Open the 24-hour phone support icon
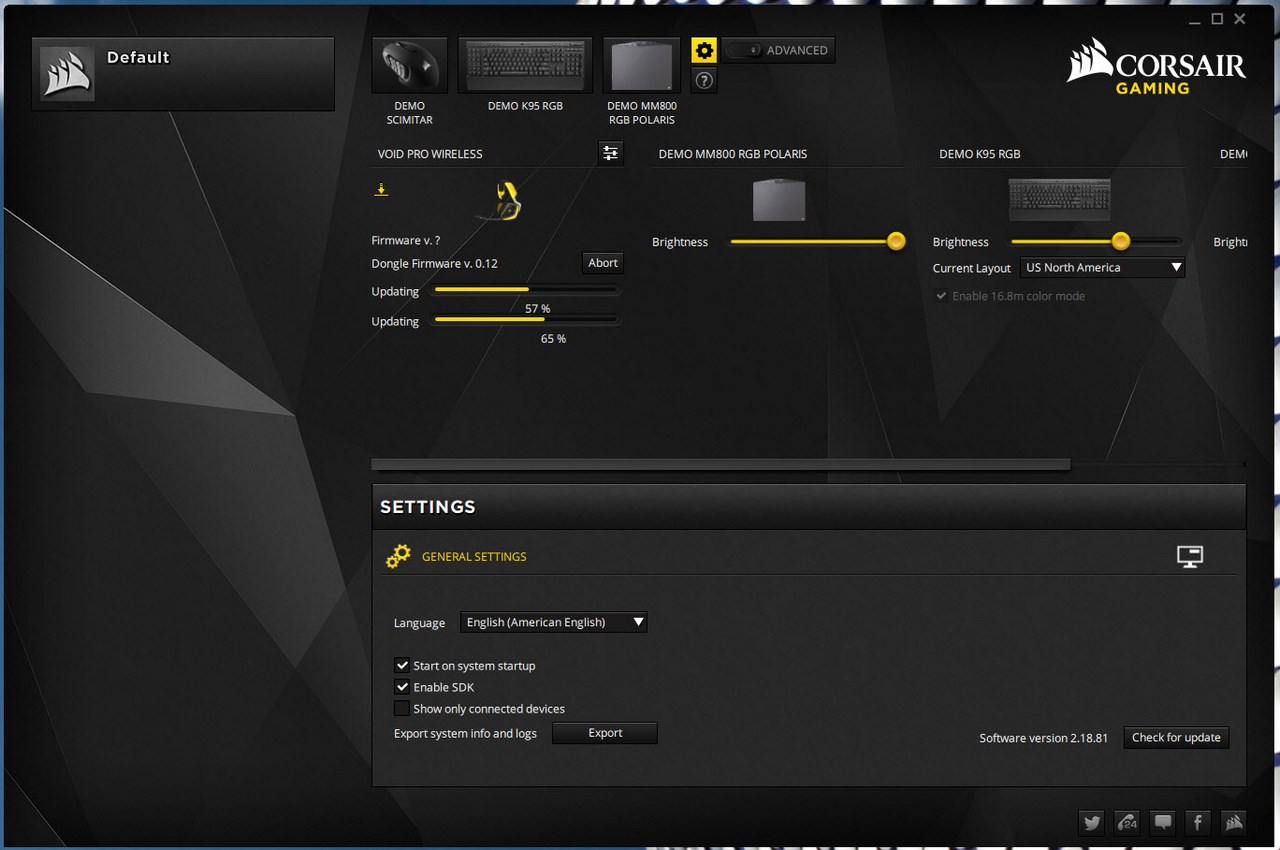 tap(1127, 822)
